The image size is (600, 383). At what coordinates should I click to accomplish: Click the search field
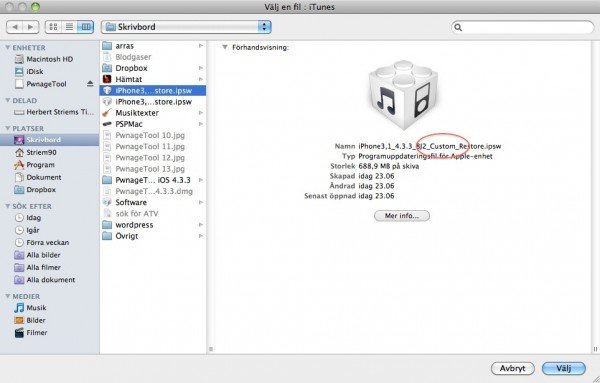point(523,27)
